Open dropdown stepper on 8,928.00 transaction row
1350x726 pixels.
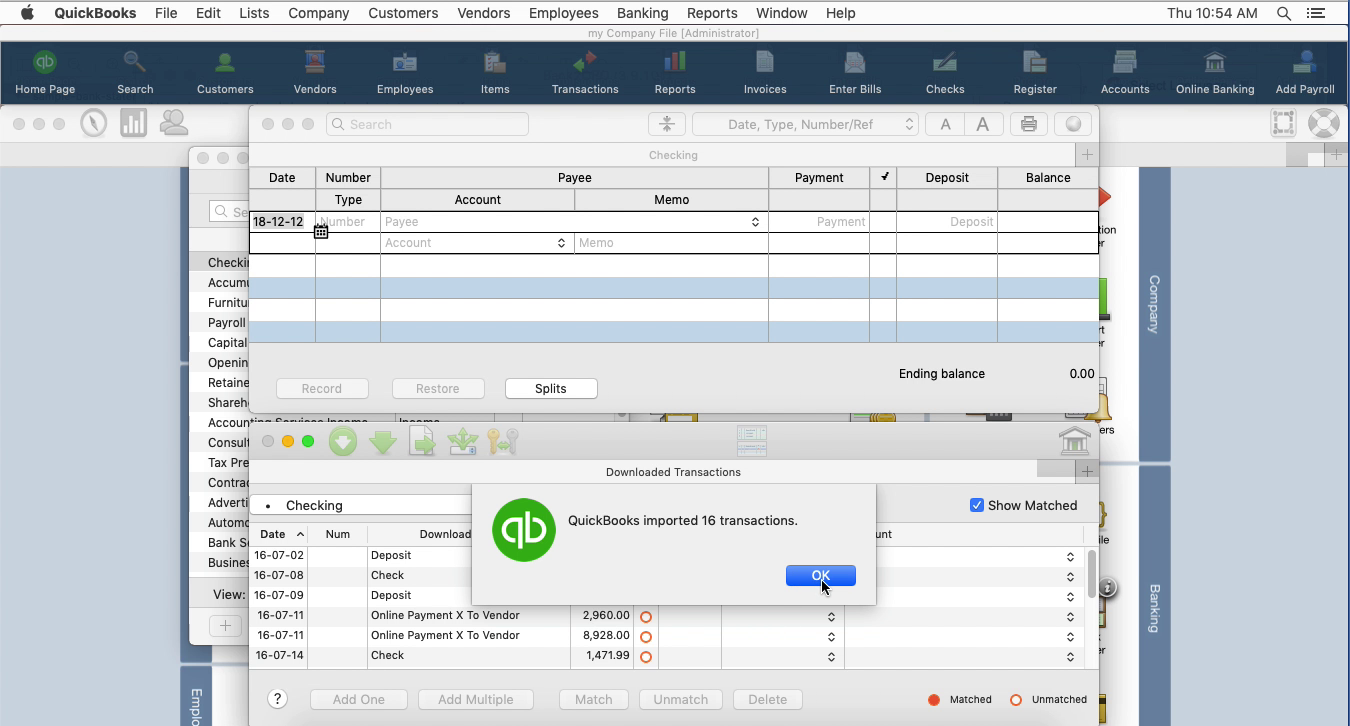831,636
